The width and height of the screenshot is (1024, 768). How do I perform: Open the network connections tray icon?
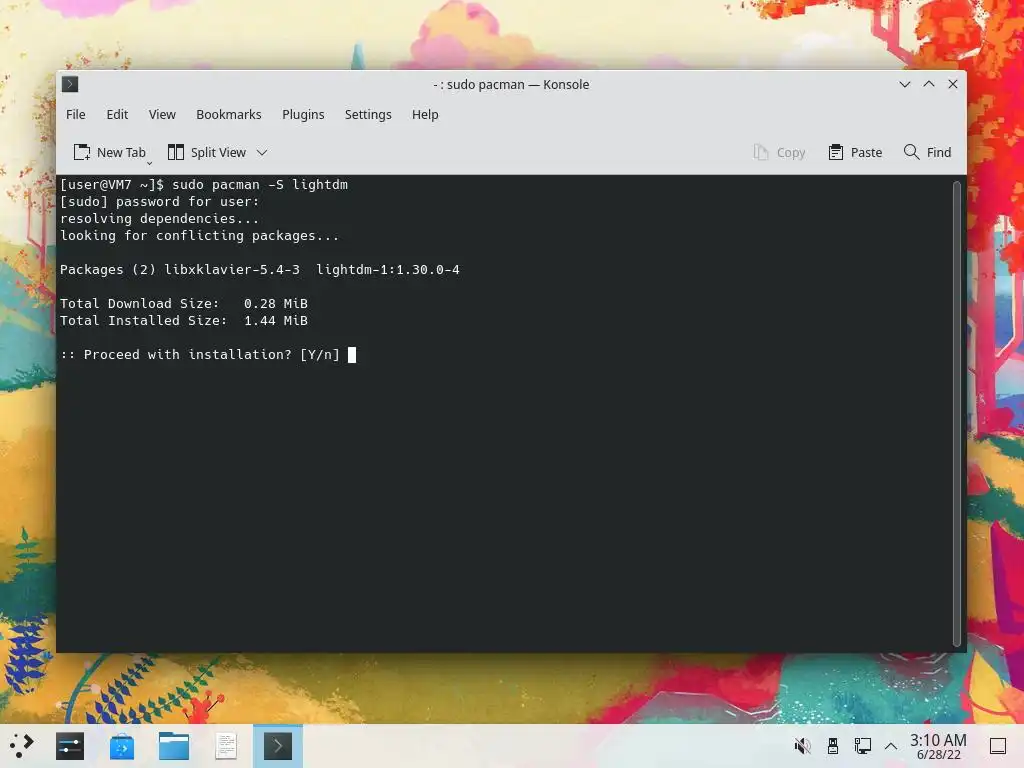[x=863, y=746]
